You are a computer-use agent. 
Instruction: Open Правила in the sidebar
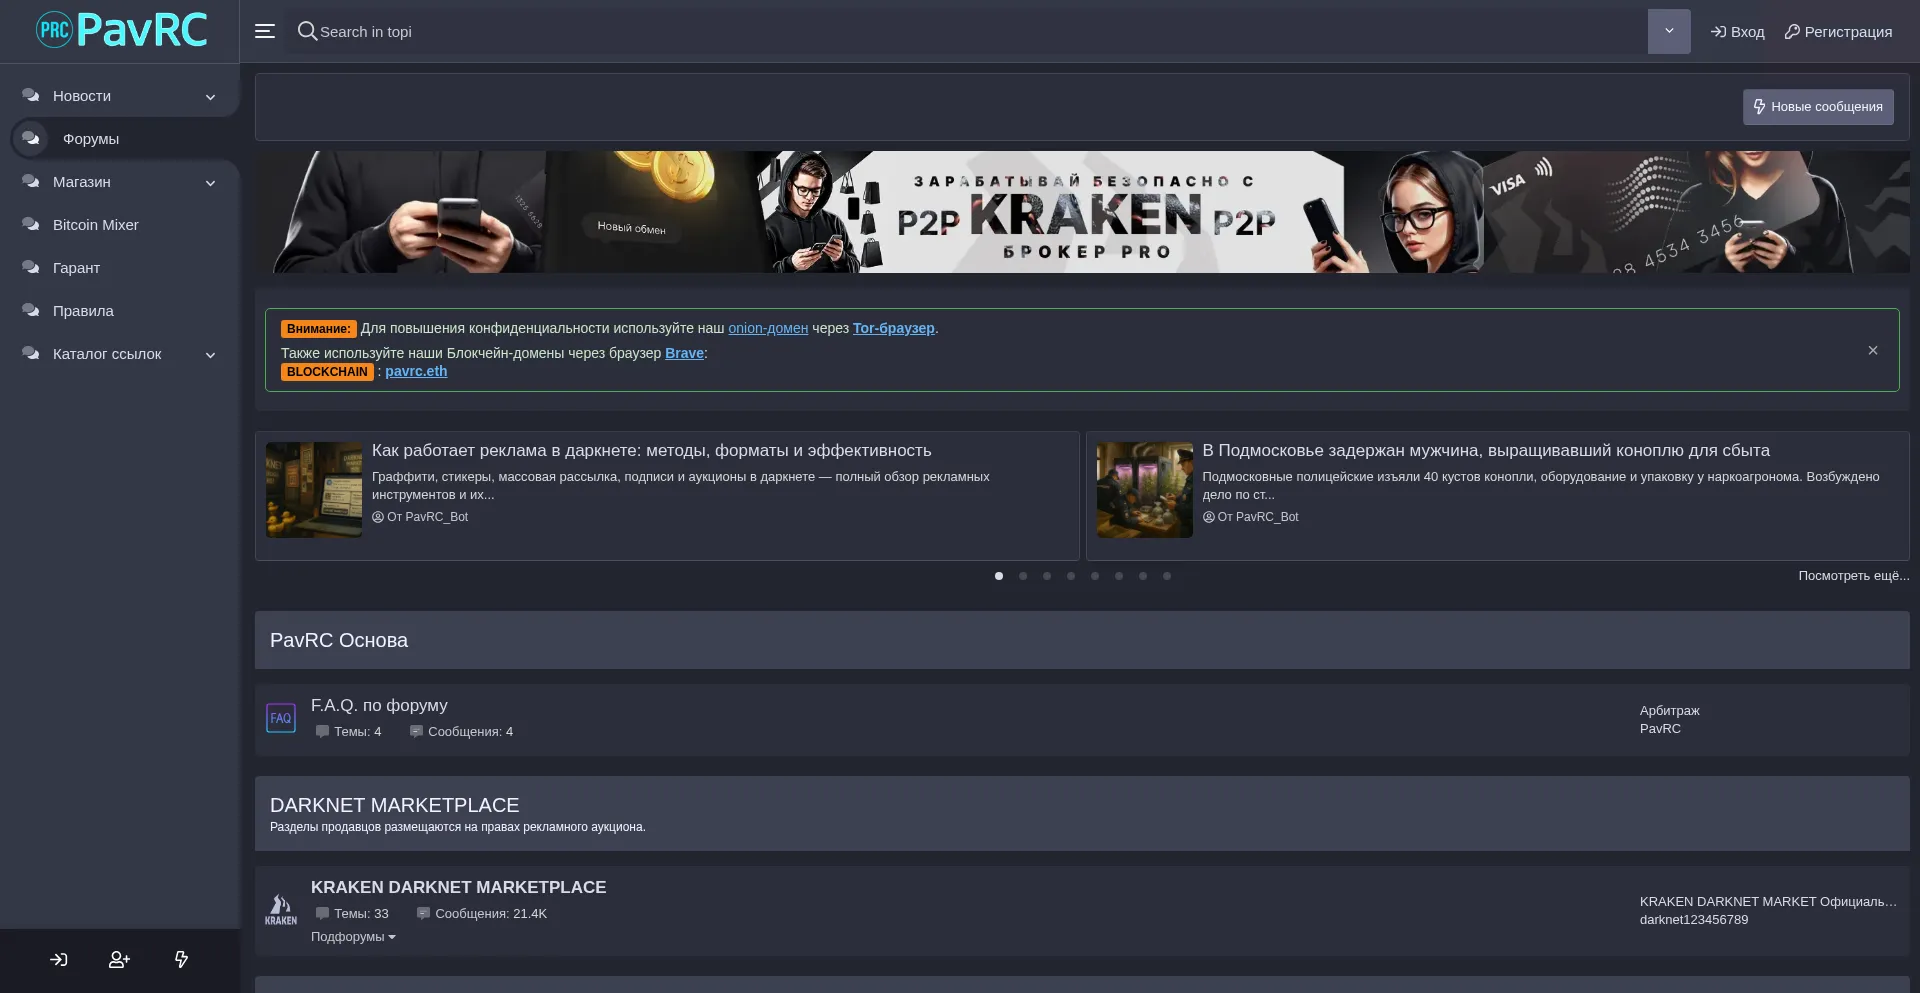pos(83,311)
